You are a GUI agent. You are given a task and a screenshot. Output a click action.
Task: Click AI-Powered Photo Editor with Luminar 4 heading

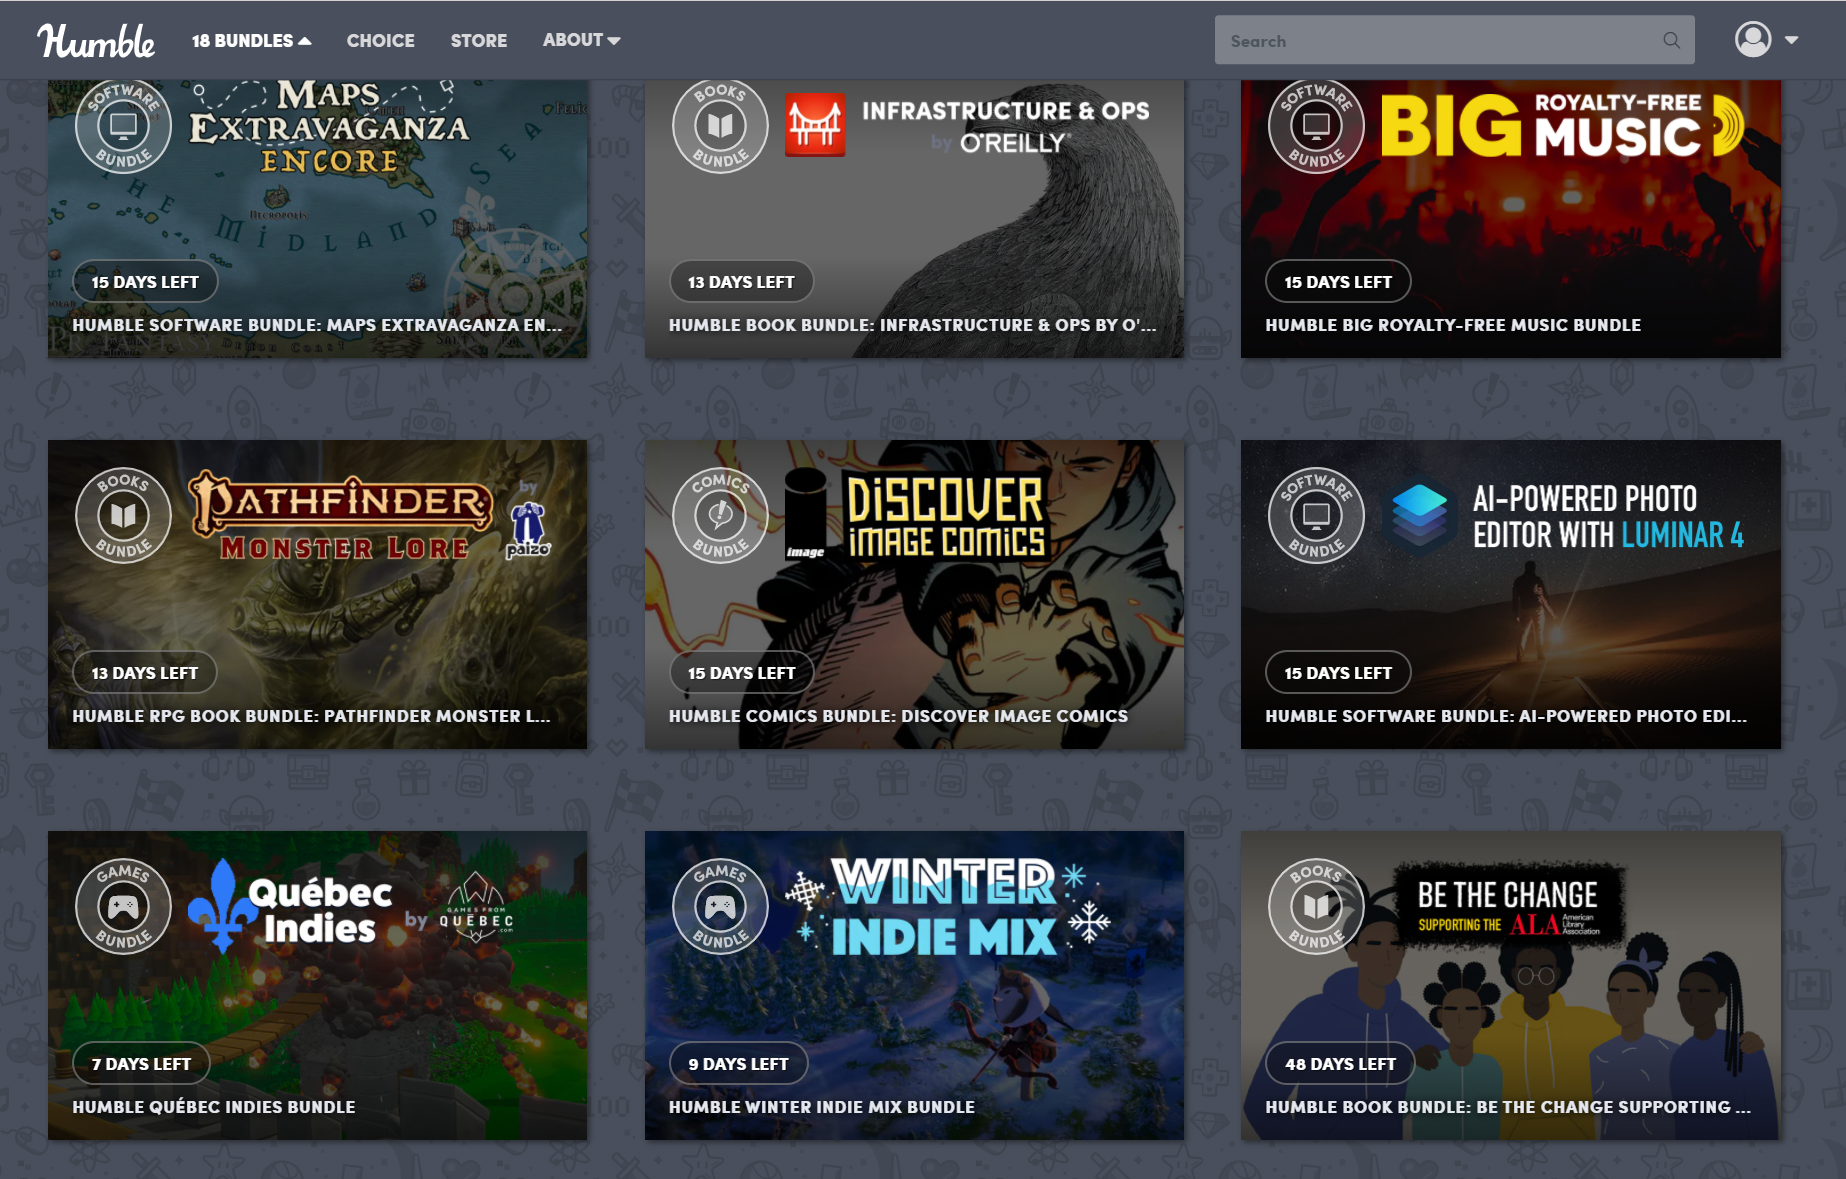pyautogui.click(x=1608, y=516)
